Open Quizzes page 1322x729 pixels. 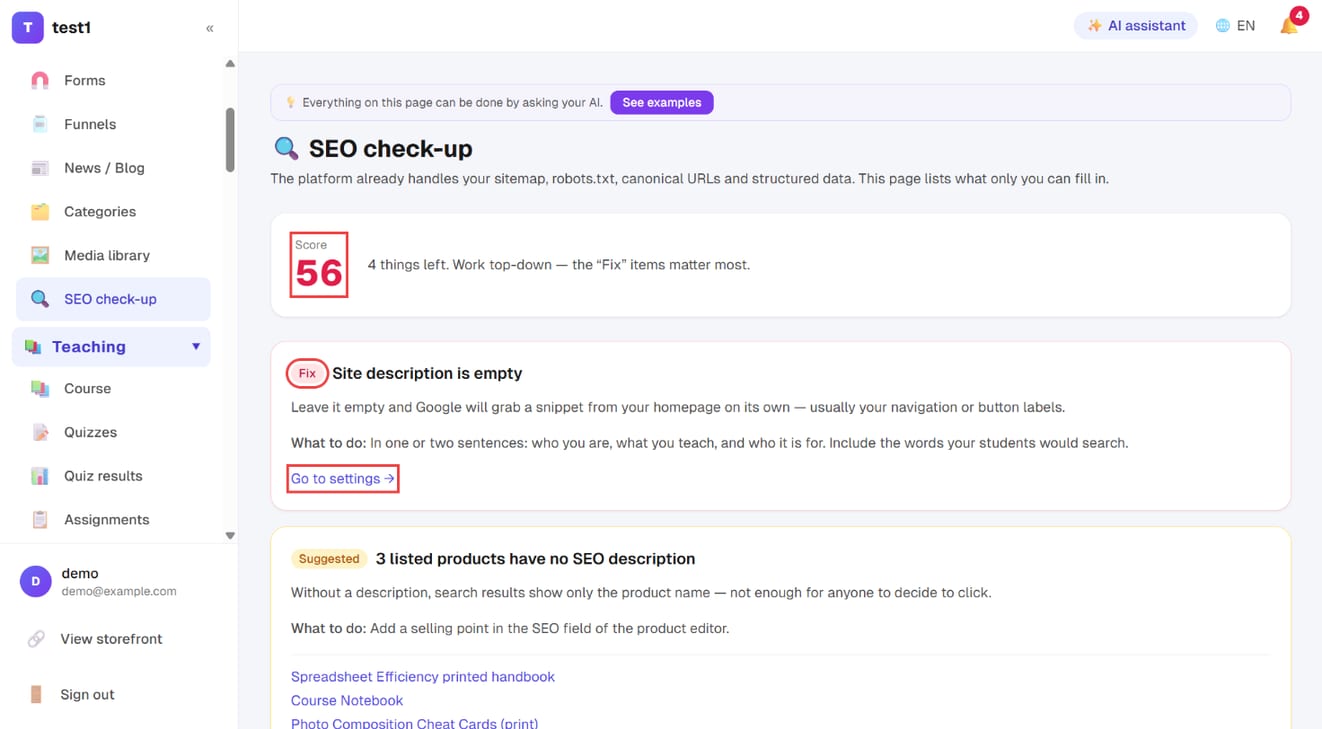point(113,432)
